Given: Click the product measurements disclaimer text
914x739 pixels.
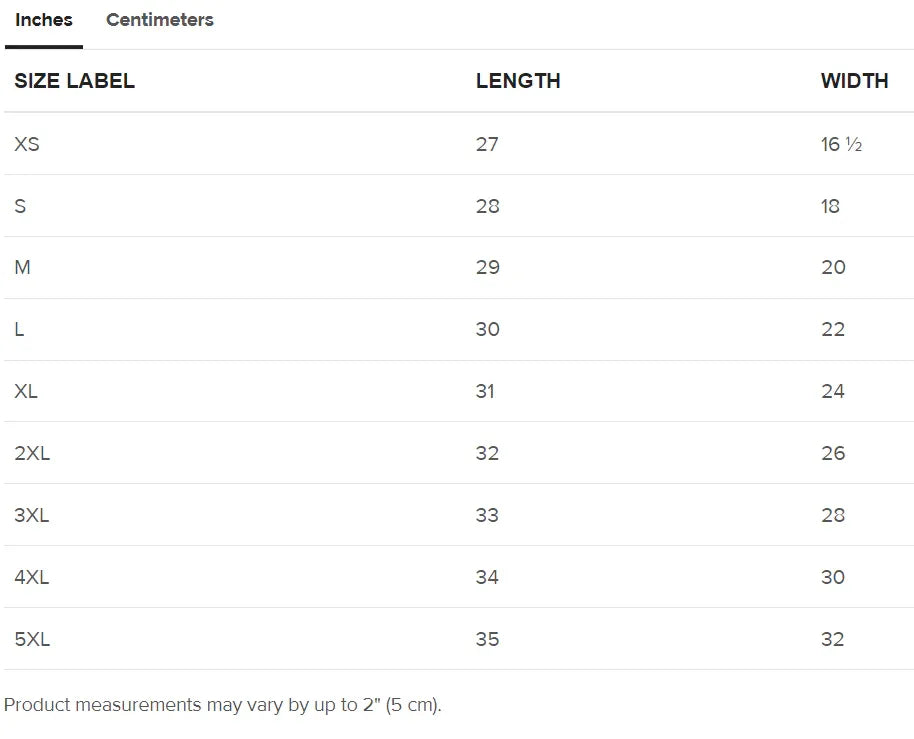Looking at the screenshot, I should tap(223, 705).
